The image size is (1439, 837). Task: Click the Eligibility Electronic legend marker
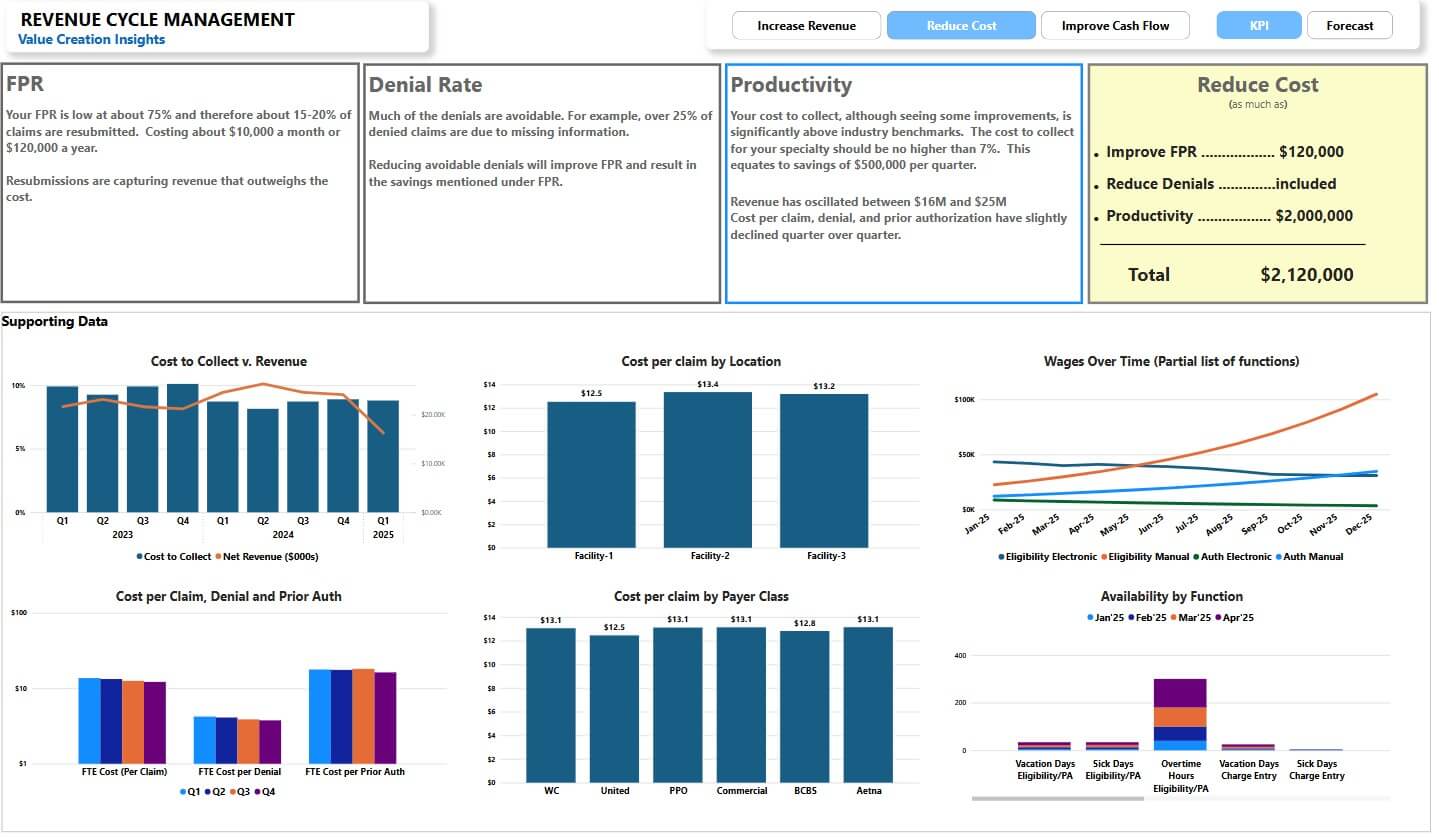point(1001,557)
